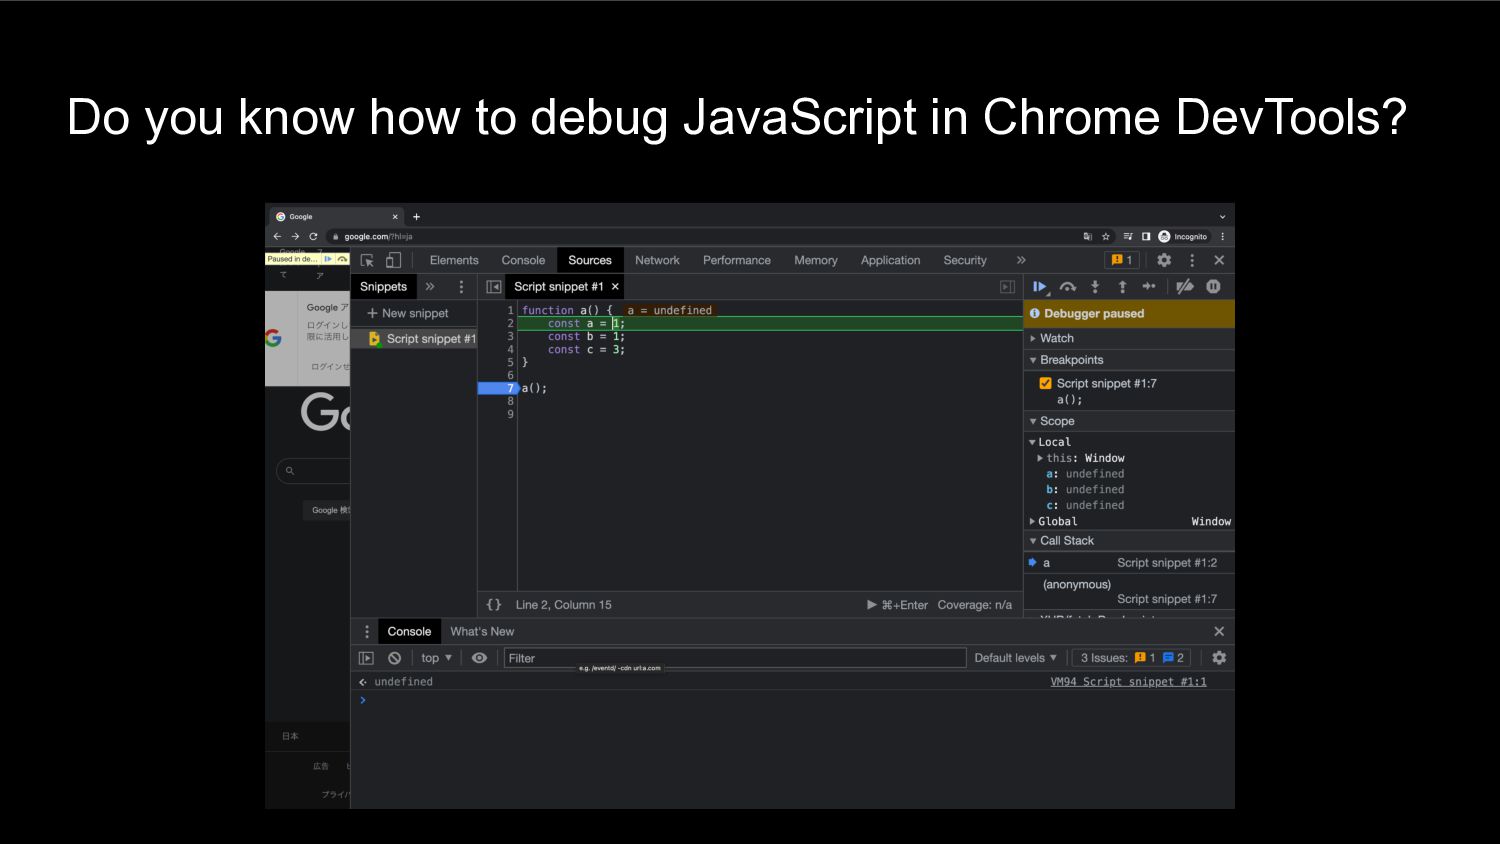Click the issues warning badge showing 1
The width and height of the screenshot is (1500, 844).
(x=1121, y=260)
